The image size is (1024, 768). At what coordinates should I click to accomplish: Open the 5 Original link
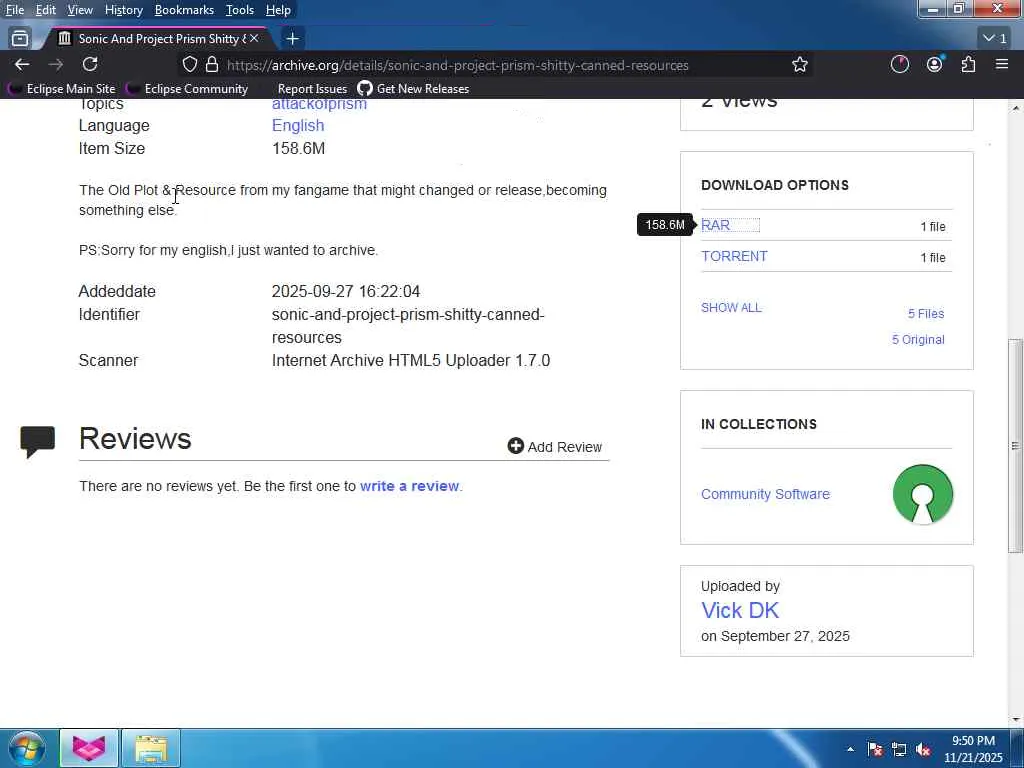(x=918, y=340)
